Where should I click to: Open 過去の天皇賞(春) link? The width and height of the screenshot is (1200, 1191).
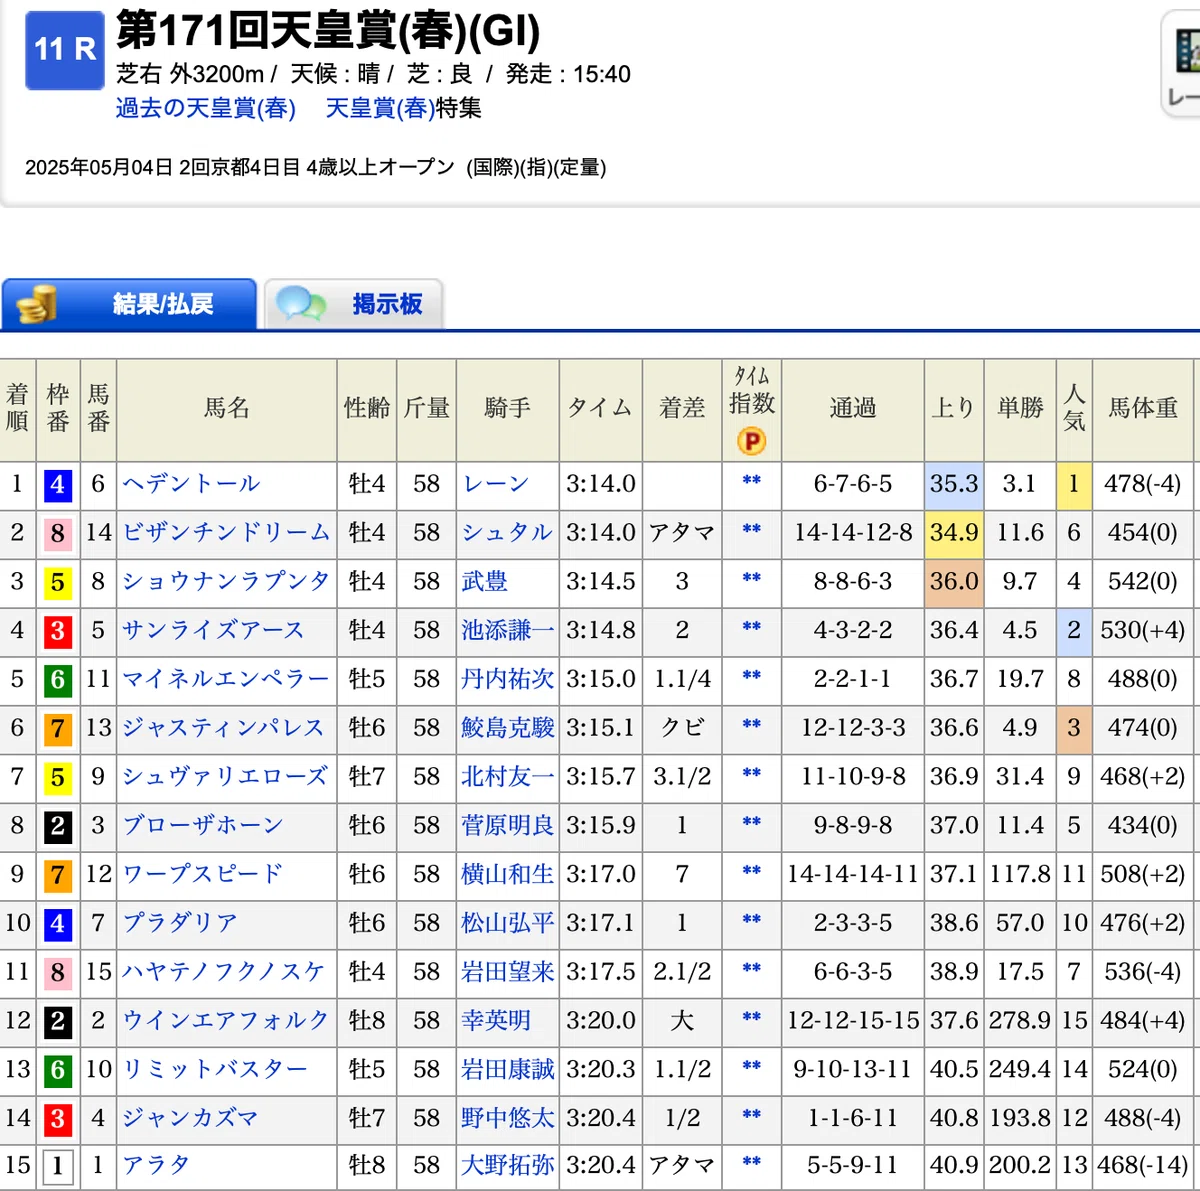206,108
